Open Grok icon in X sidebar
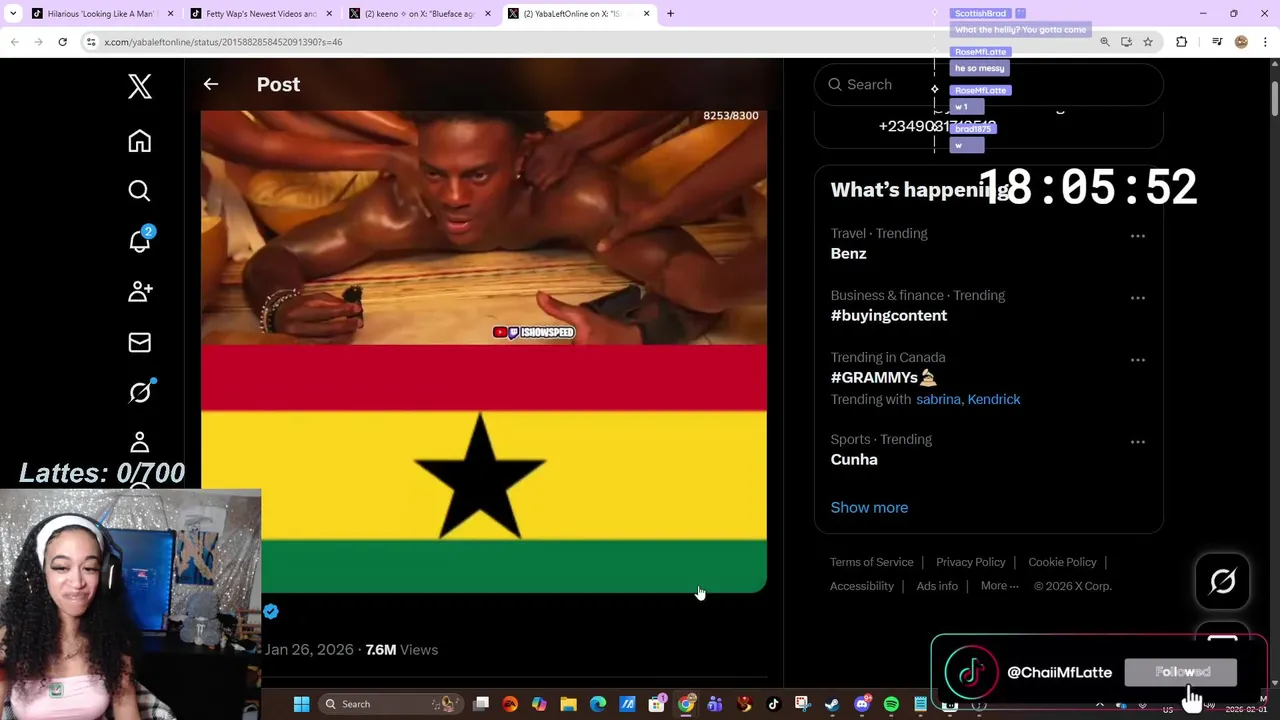This screenshot has height=720, width=1280. point(140,392)
